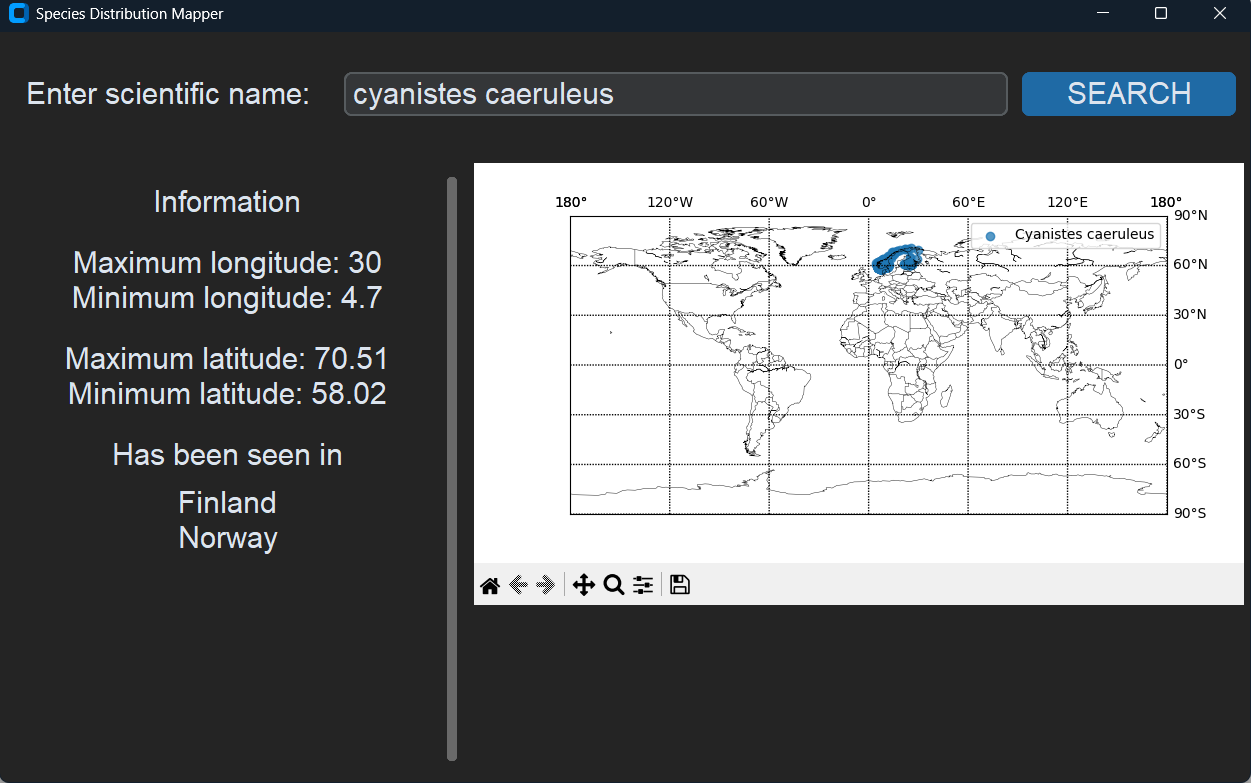Minimize the Species Distribution Mapper window
Viewport: 1251px width, 783px height.
pos(1103,14)
